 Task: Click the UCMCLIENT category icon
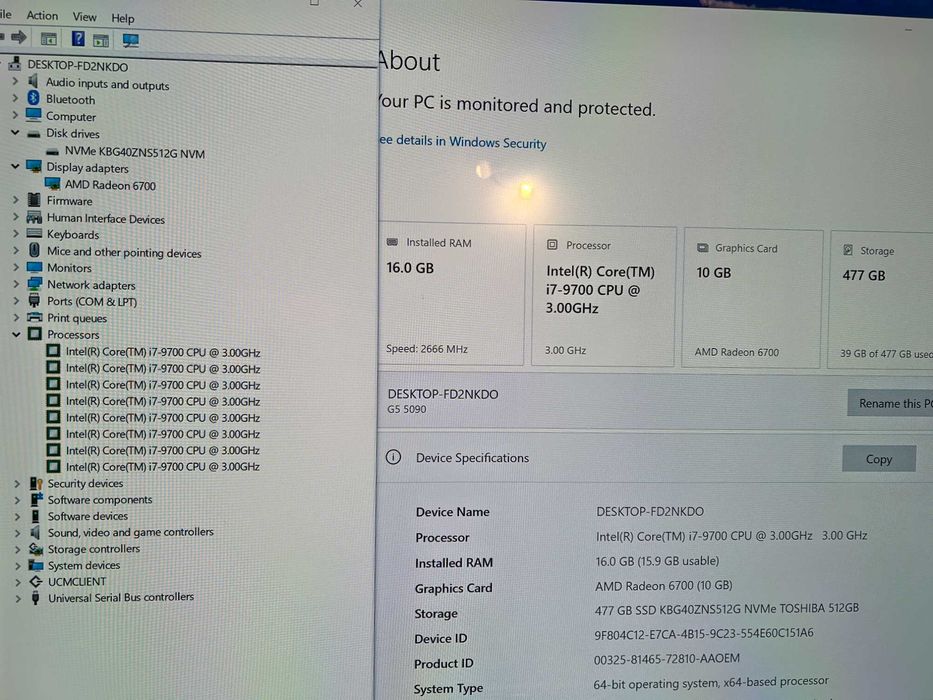click(x=36, y=581)
